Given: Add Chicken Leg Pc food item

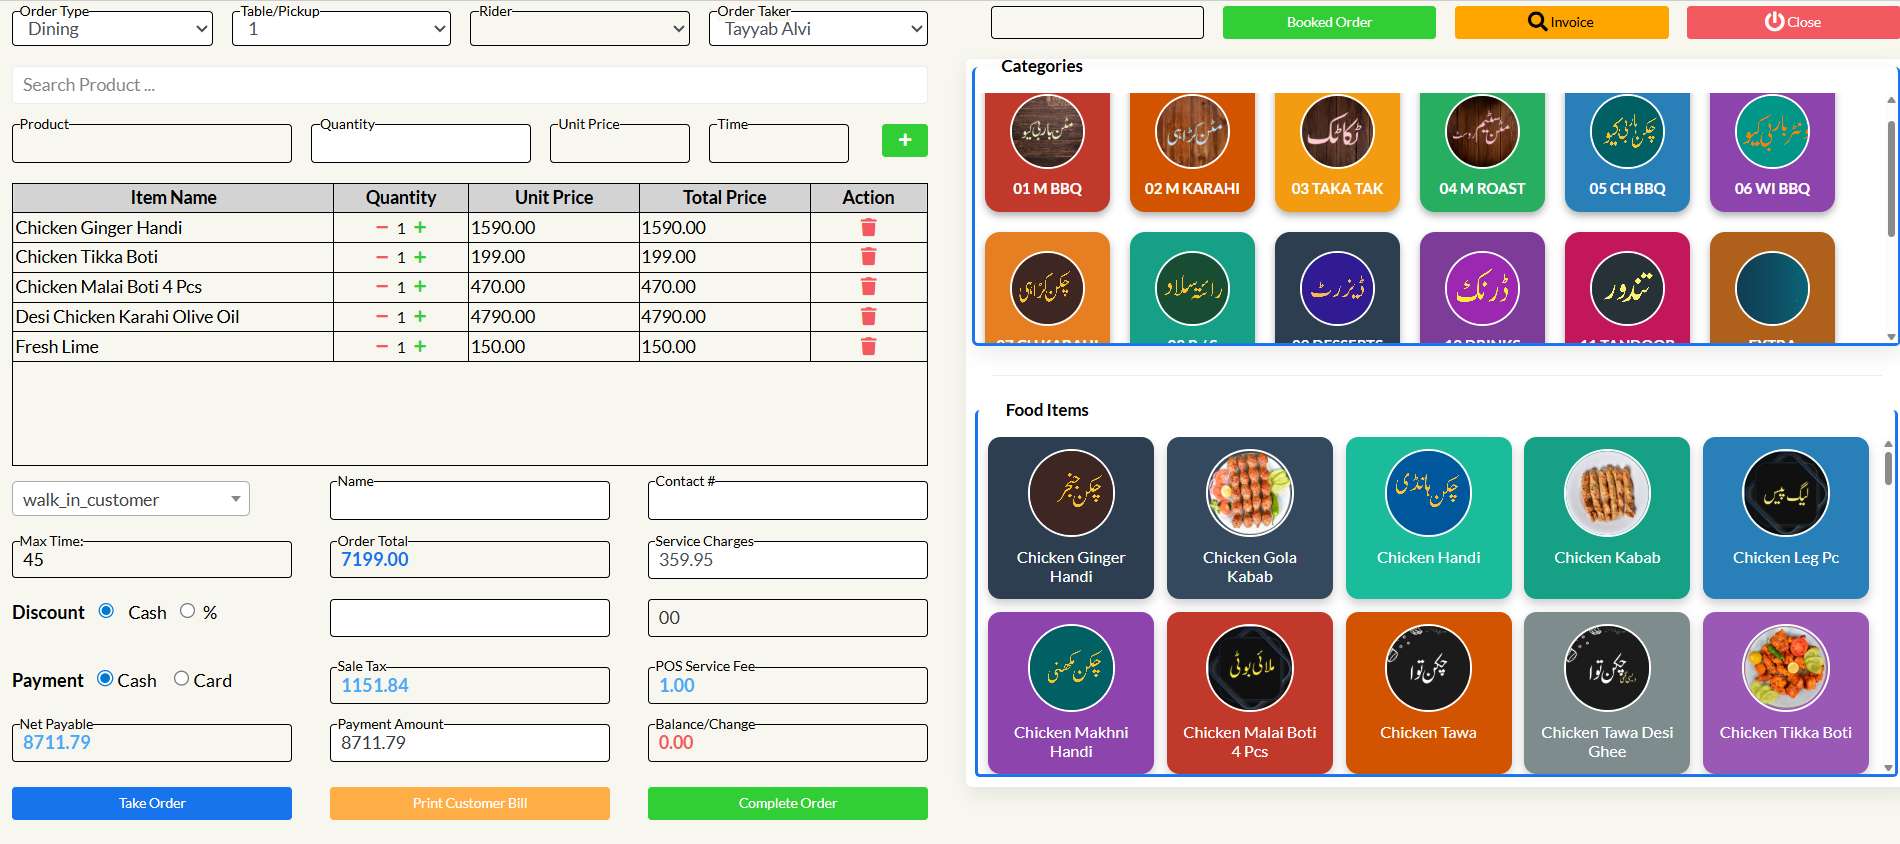Looking at the screenshot, I should [1786, 518].
